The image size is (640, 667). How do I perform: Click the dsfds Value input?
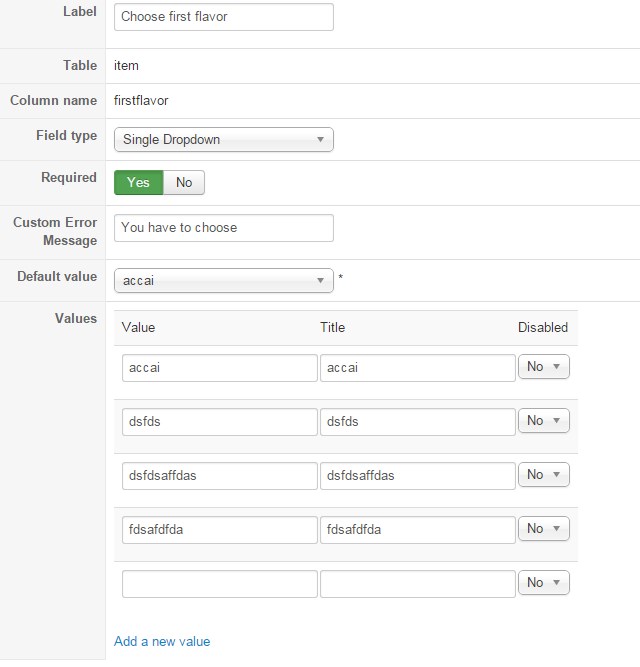[219, 422]
